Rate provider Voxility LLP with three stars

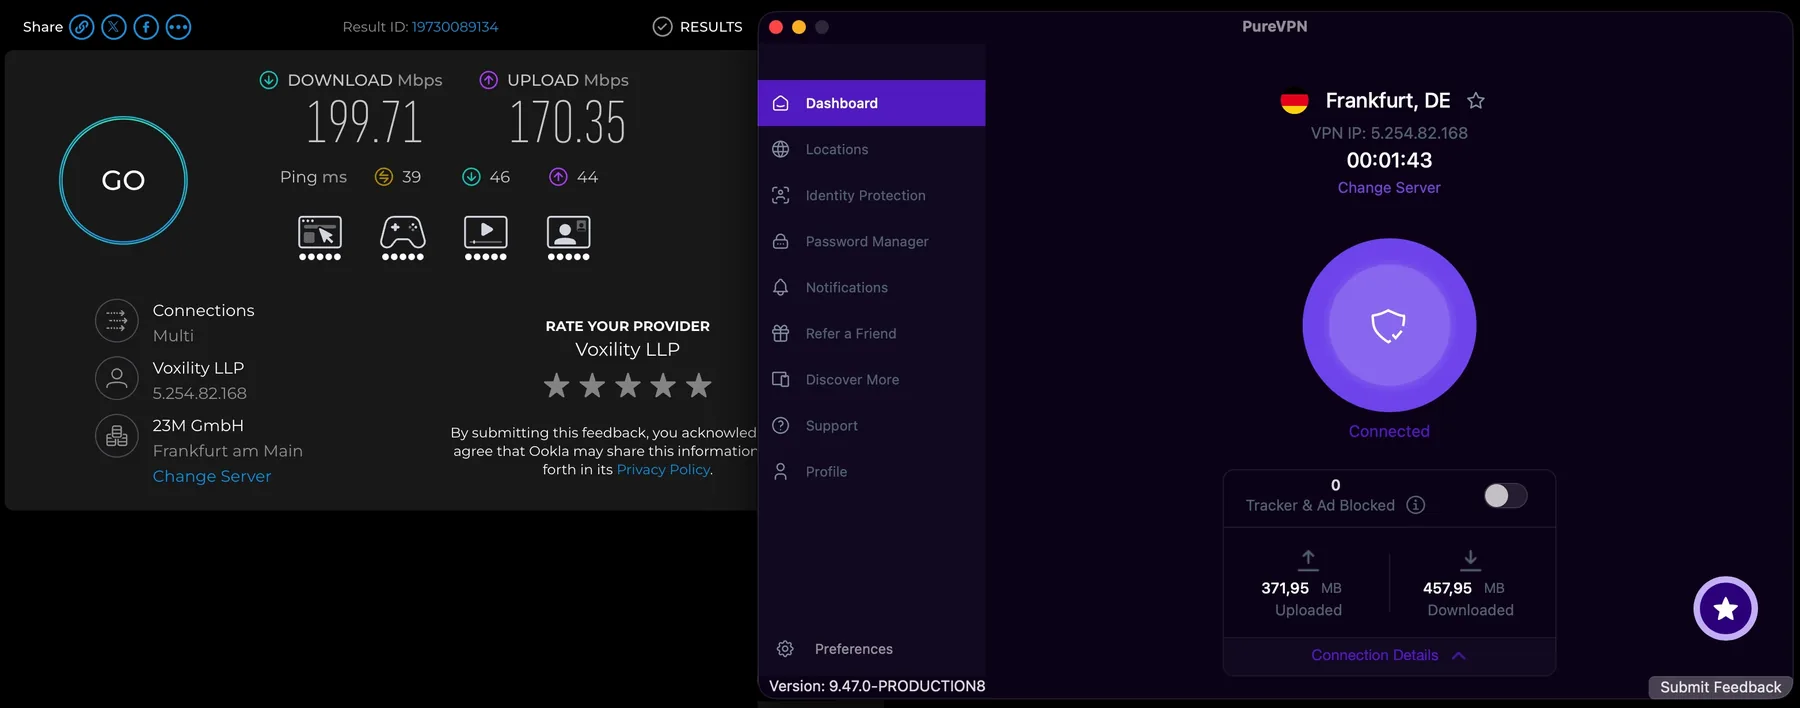point(628,385)
